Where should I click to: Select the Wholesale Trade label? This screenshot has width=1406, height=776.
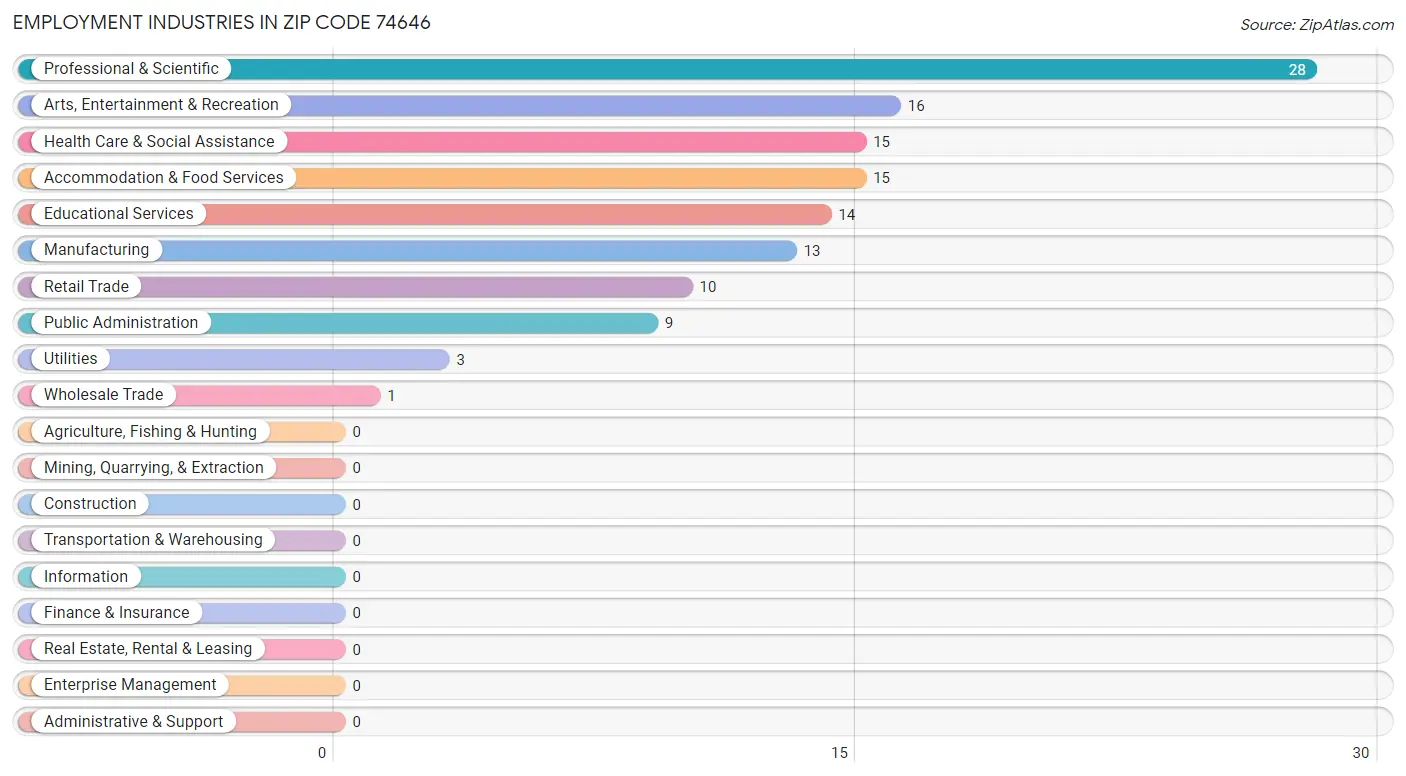tap(103, 395)
